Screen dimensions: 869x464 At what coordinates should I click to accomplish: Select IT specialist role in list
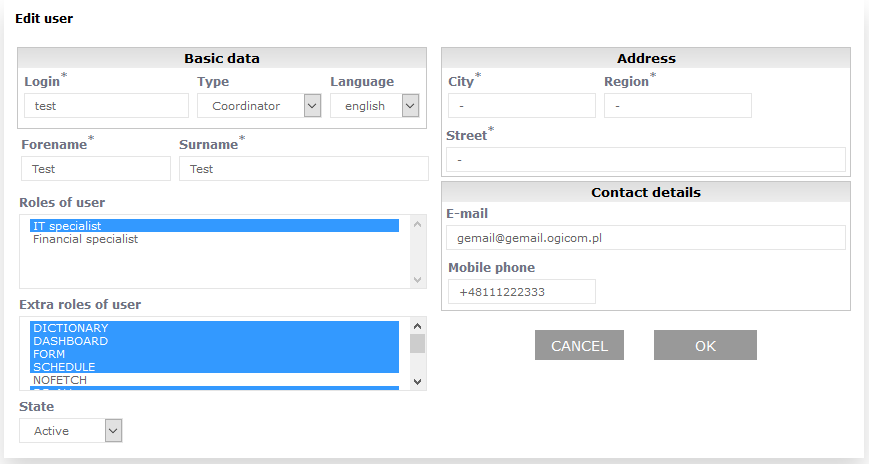(x=214, y=226)
